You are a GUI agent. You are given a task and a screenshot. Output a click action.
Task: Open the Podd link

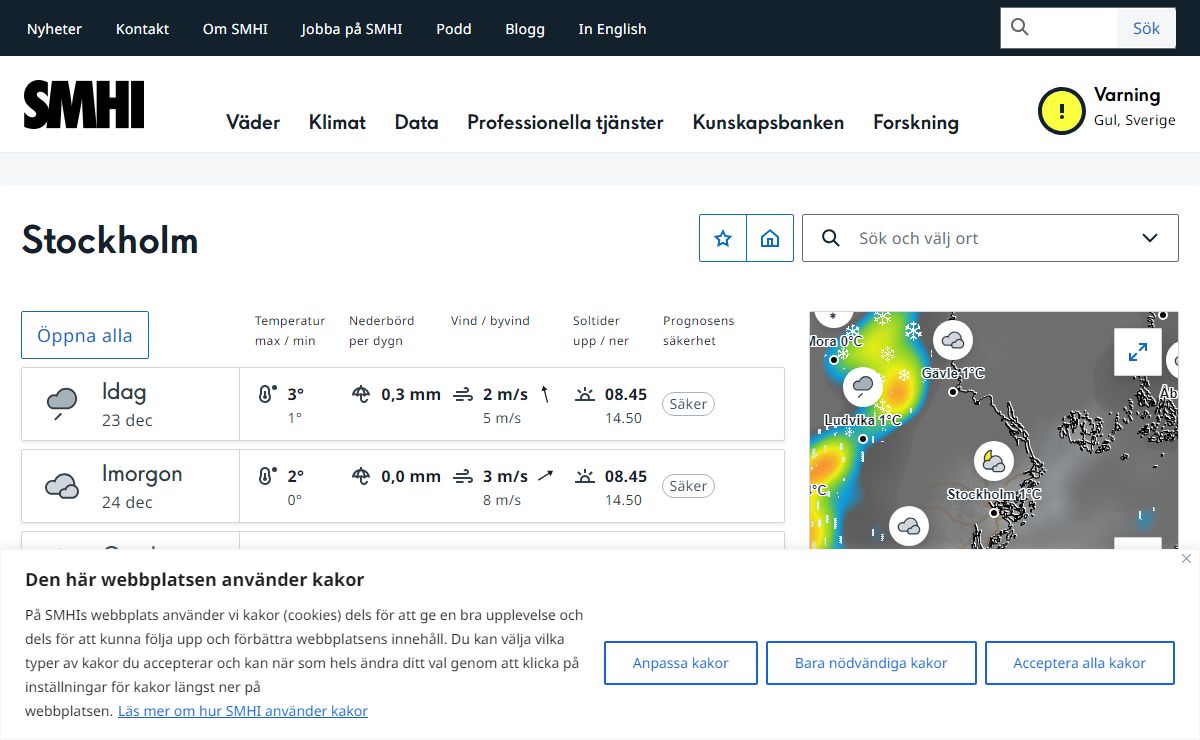(x=454, y=28)
